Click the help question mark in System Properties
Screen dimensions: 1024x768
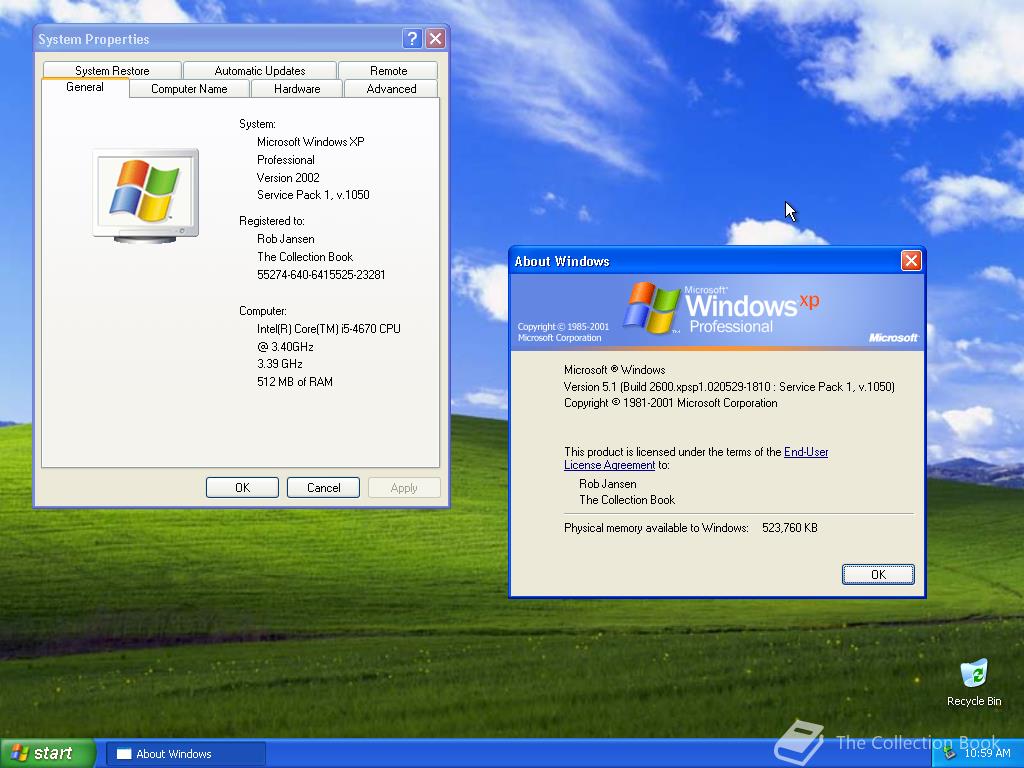coord(411,39)
